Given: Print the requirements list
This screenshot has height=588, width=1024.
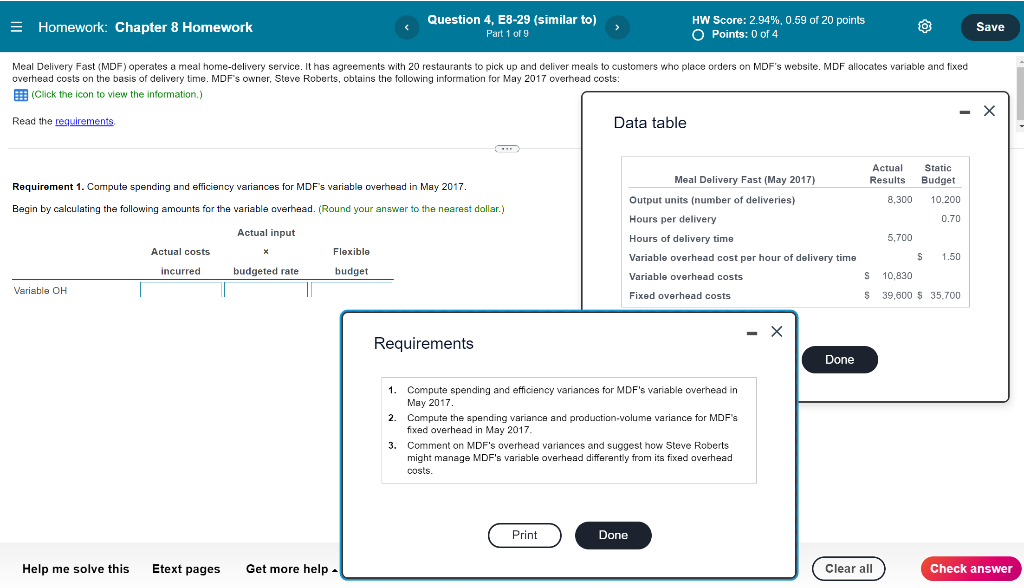Looking at the screenshot, I should tap(524, 535).
